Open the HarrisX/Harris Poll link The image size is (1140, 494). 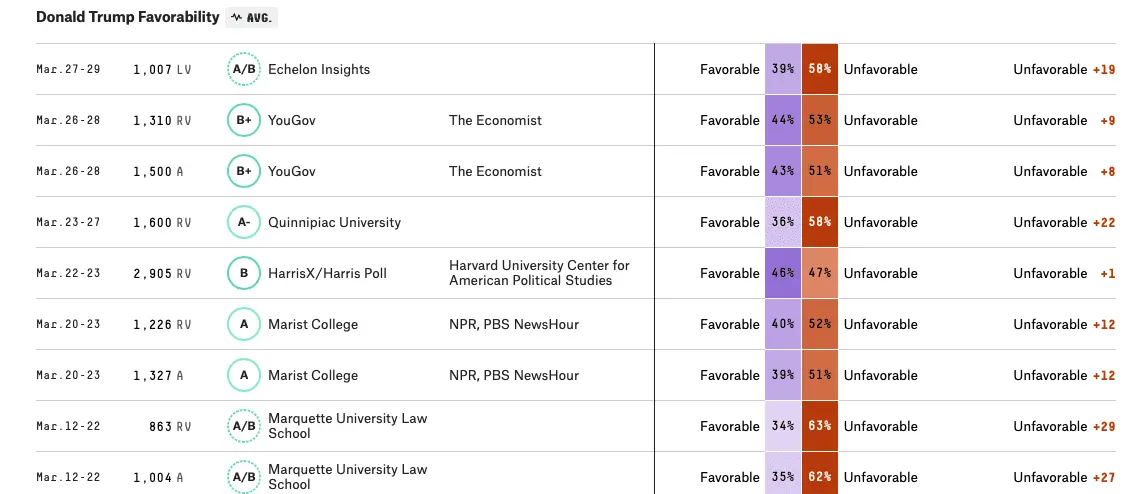pyautogui.click(x=327, y=273)
